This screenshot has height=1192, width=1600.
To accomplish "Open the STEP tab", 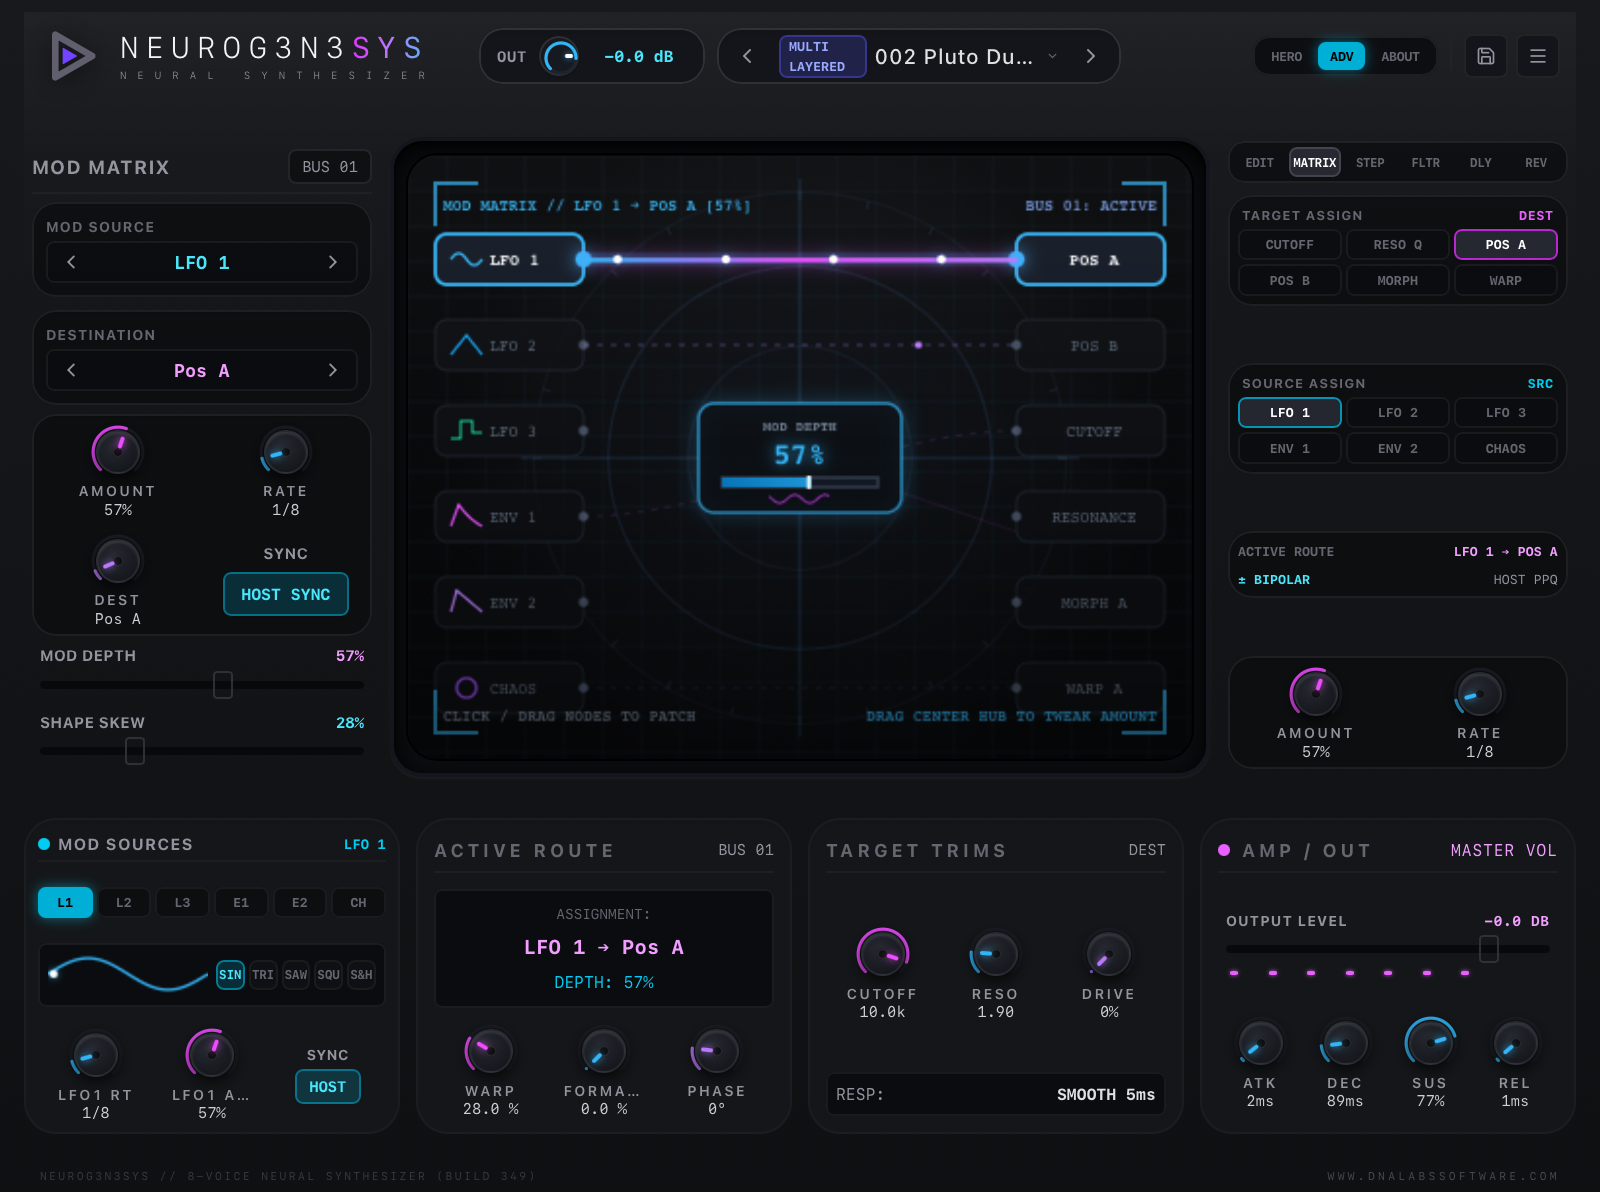I will click(x=1370, y=162).
